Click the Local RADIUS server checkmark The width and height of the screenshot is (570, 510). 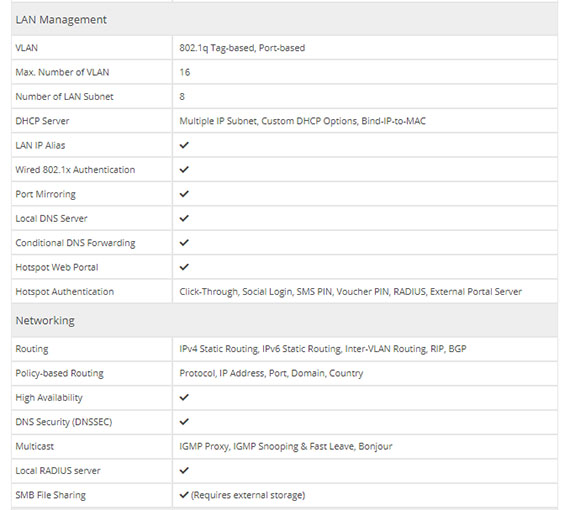(x=184, y=470)
